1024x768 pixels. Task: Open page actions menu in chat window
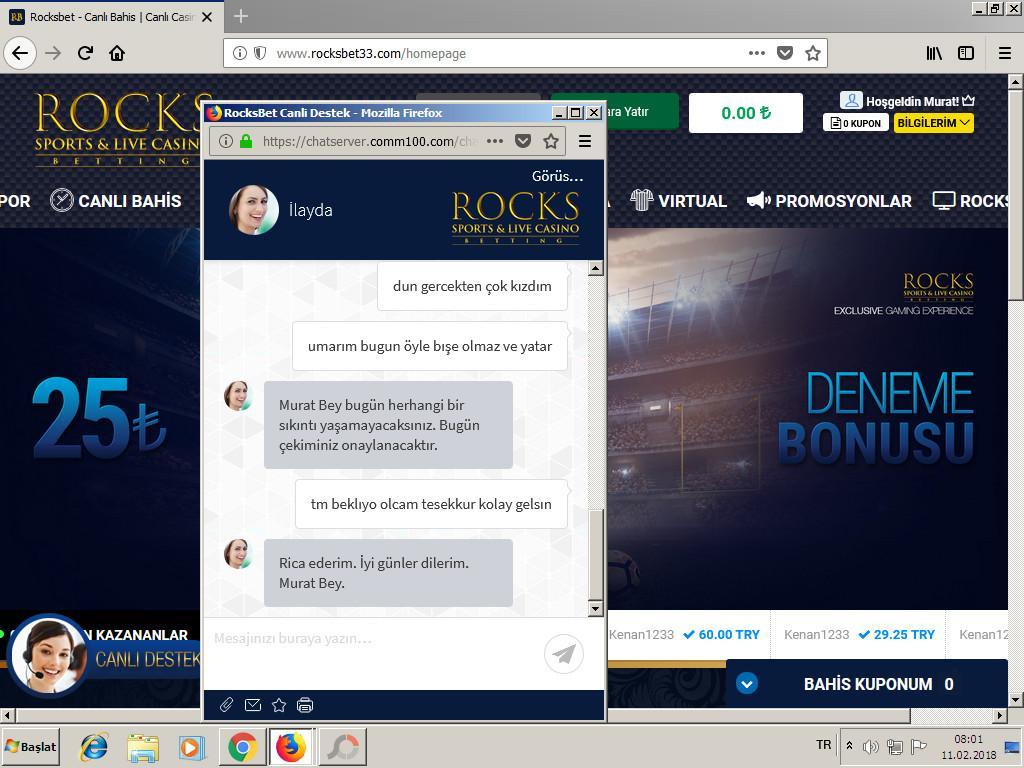click(495, 141)
